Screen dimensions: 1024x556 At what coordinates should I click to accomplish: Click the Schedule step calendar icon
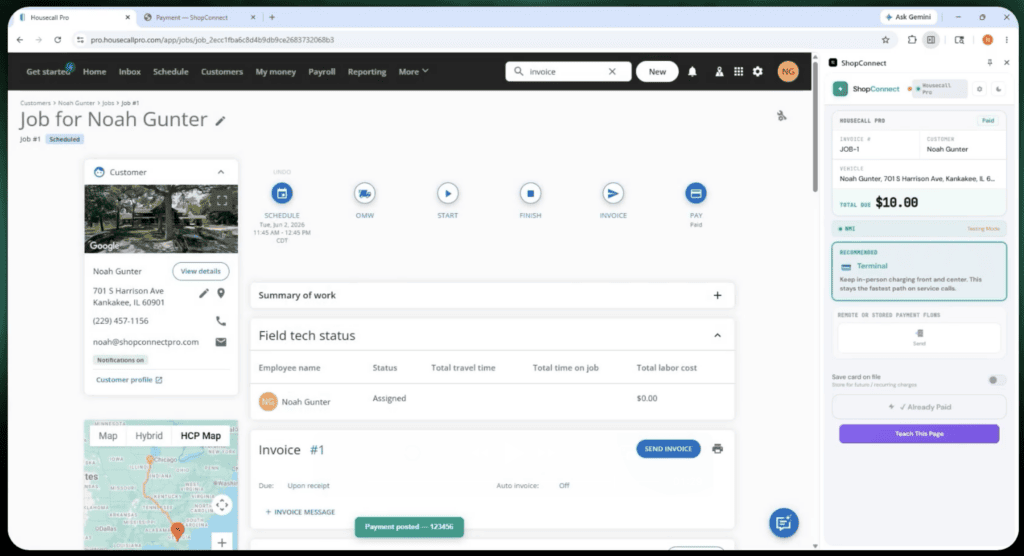281,193
